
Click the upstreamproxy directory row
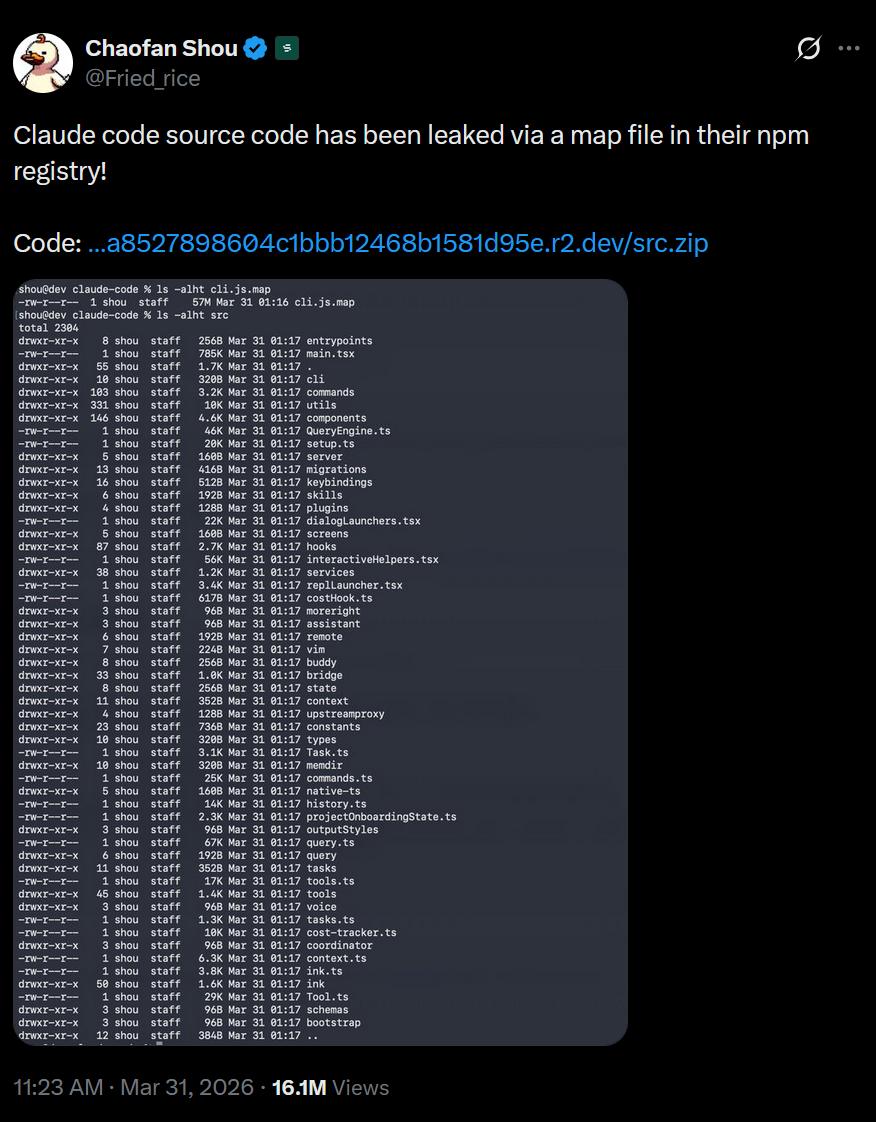[x=202, y=714]
